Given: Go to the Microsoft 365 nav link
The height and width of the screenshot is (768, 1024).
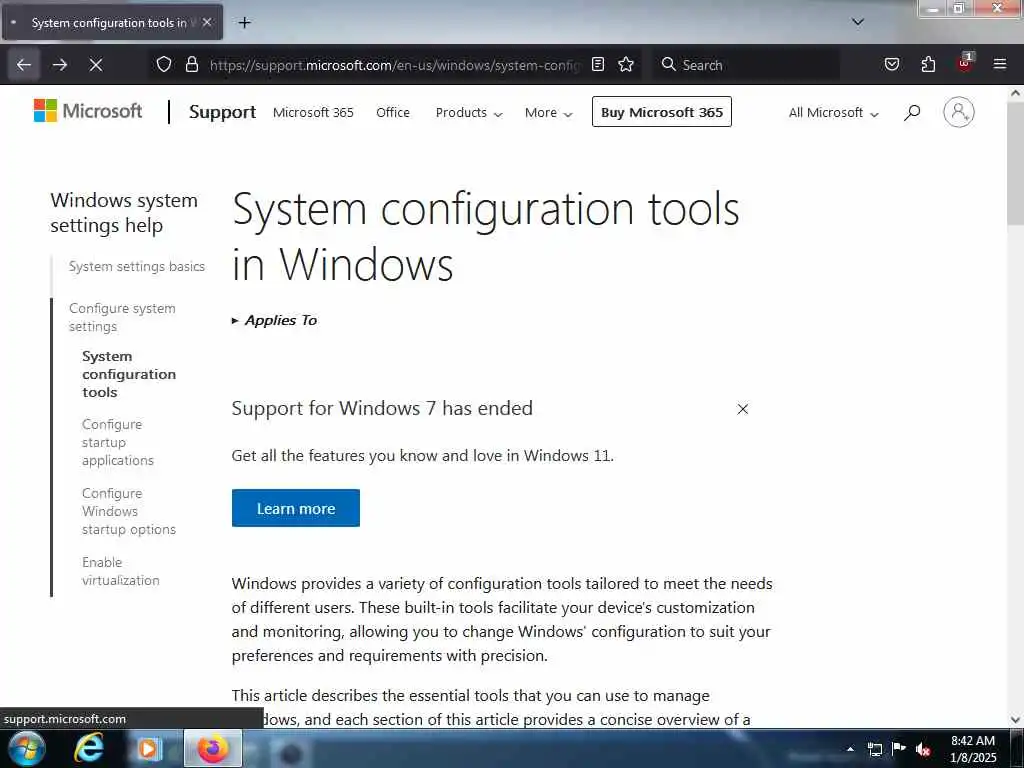Looking at the screenshot, I should click(x=313, y=112).
